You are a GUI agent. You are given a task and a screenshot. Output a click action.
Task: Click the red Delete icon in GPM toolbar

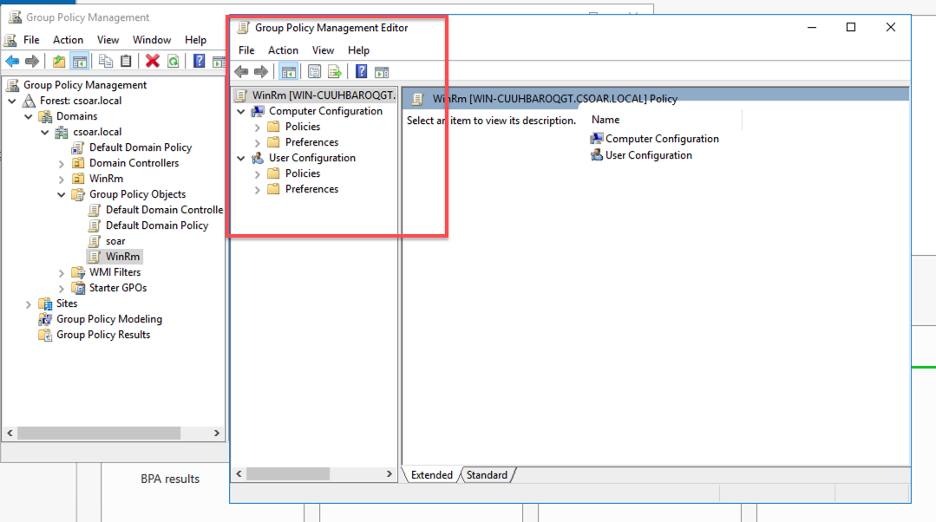pyautogui.click(x=152, y=62)
